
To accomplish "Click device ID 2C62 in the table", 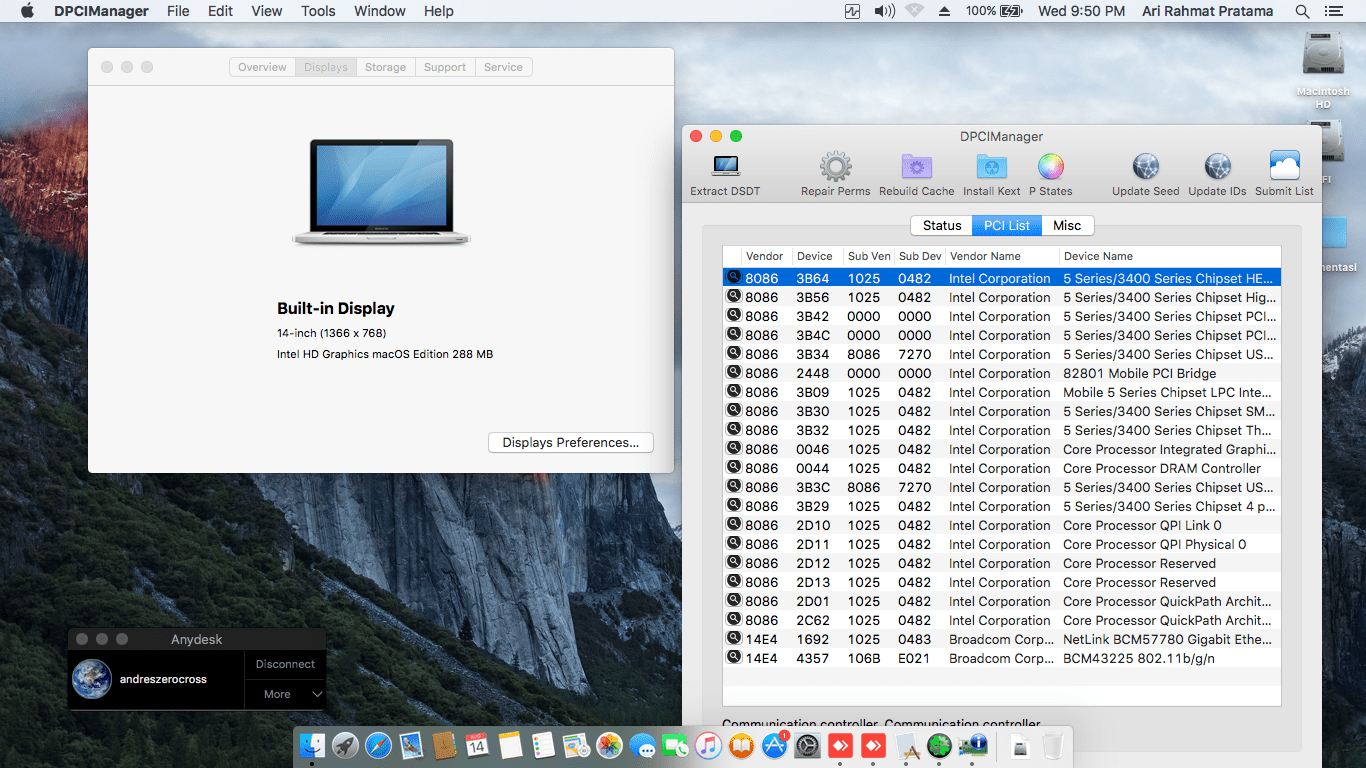I will (x=812, y=620).
